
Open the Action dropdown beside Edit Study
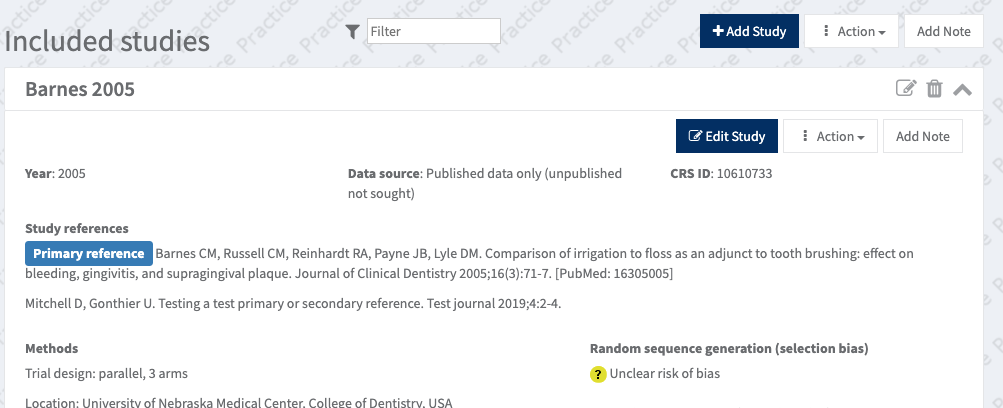(831, 136)
